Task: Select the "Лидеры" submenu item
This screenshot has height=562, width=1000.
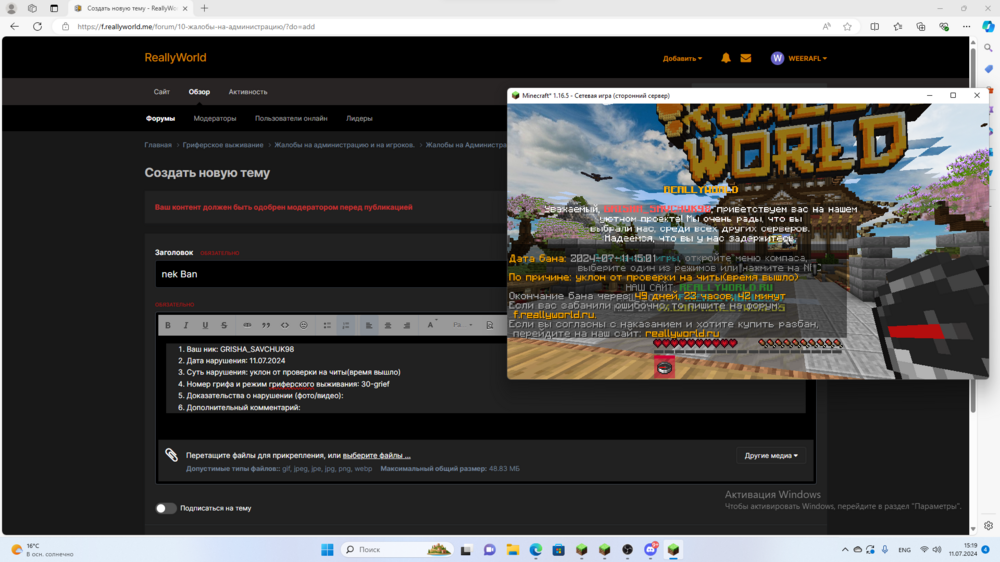Action: (359, 119)
